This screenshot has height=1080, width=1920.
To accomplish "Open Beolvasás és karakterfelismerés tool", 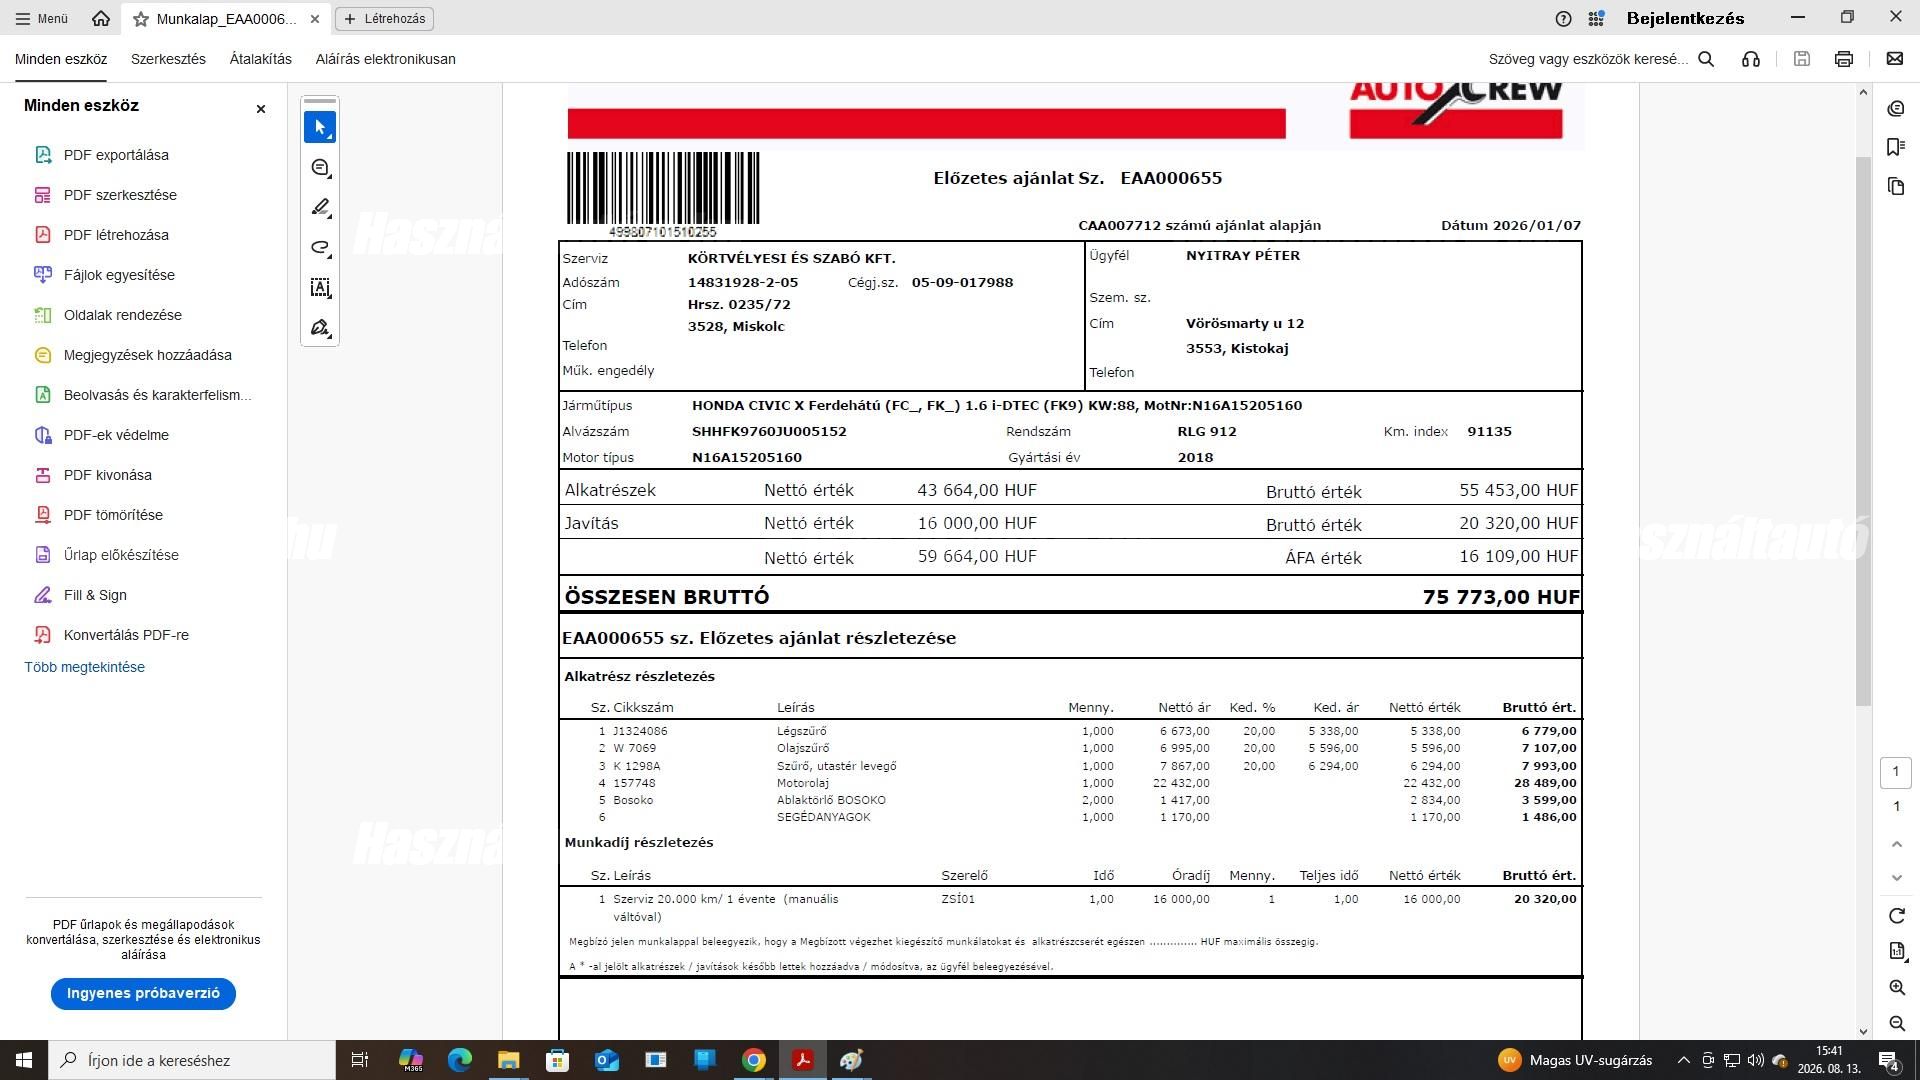I will click(x=157, y=395).
